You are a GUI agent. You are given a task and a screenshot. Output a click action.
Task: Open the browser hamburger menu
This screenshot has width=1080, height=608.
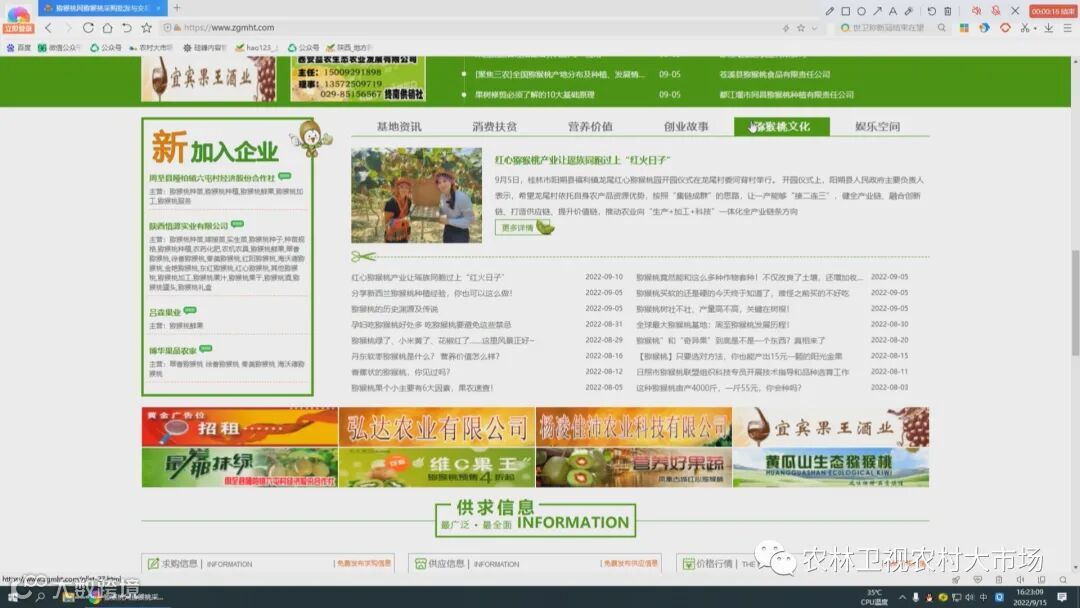coord(1067,28)
